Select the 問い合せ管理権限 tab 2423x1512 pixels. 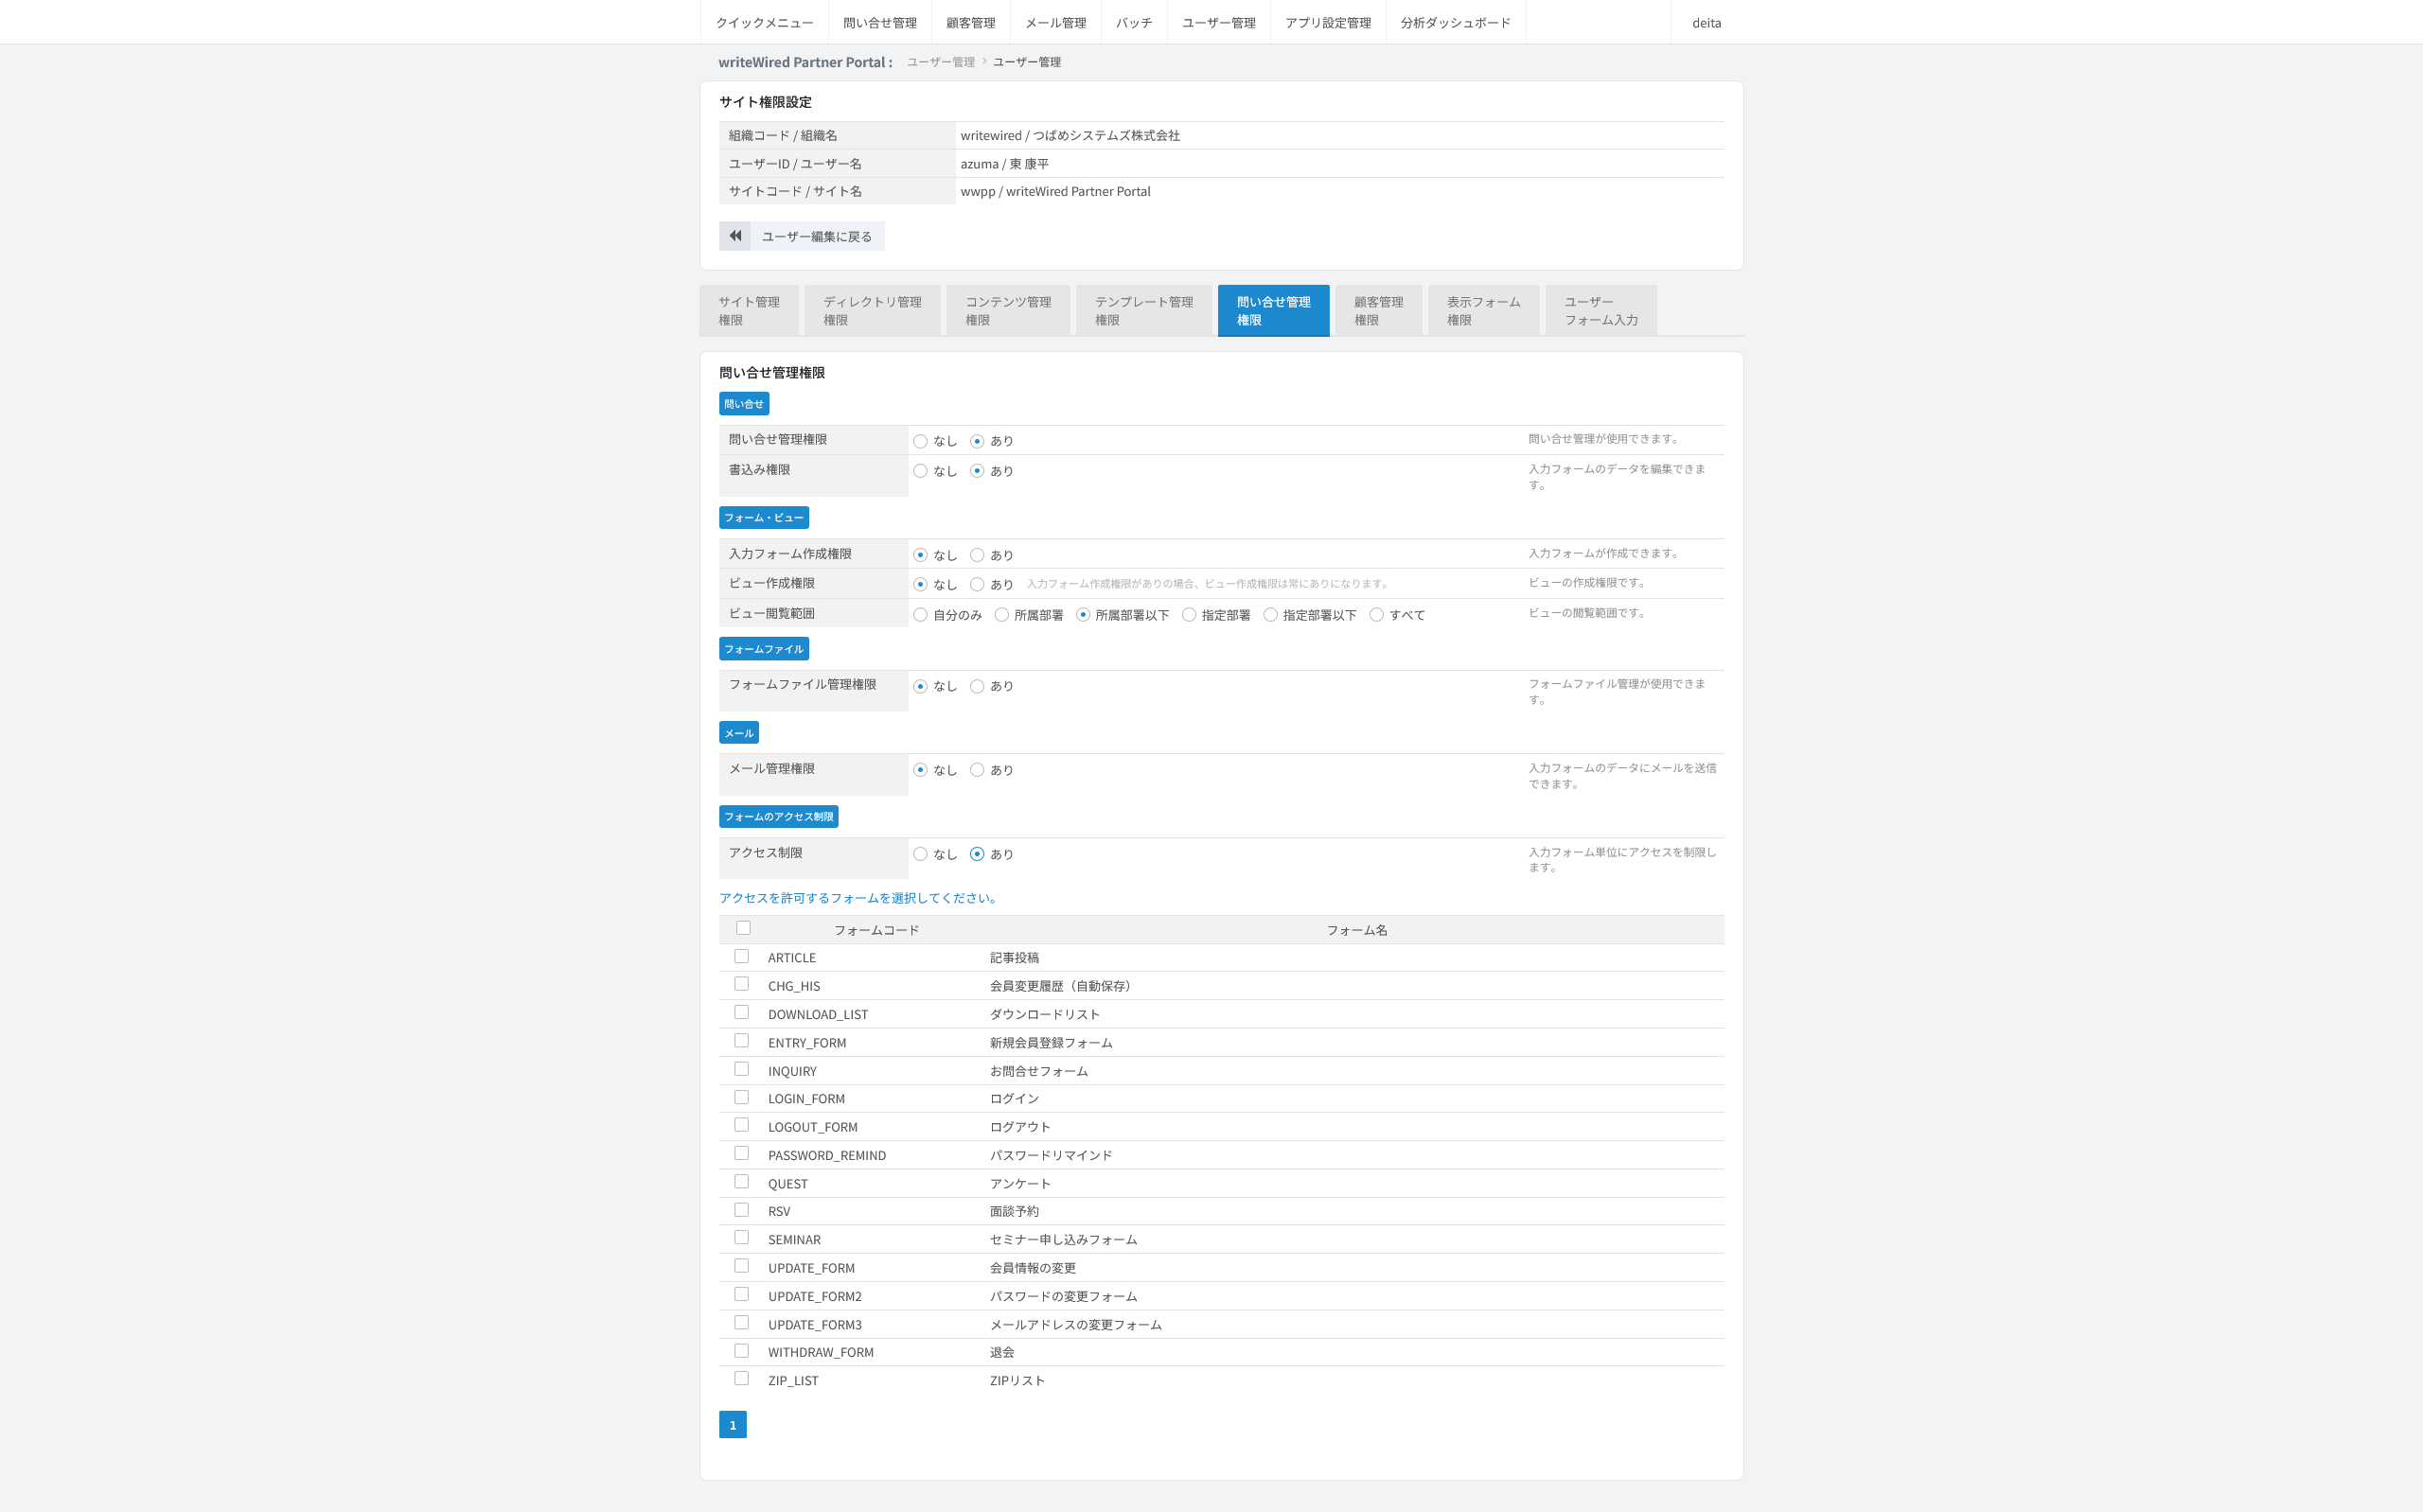(1273, 311)
